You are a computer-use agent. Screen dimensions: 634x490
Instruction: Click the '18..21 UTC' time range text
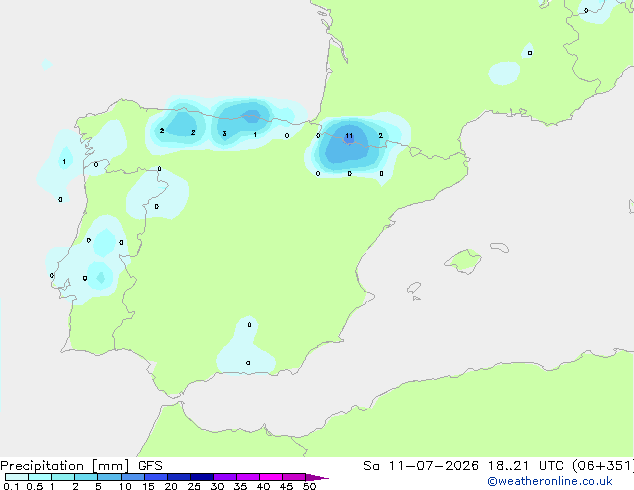pyautogui.click(x=527, y=466)
